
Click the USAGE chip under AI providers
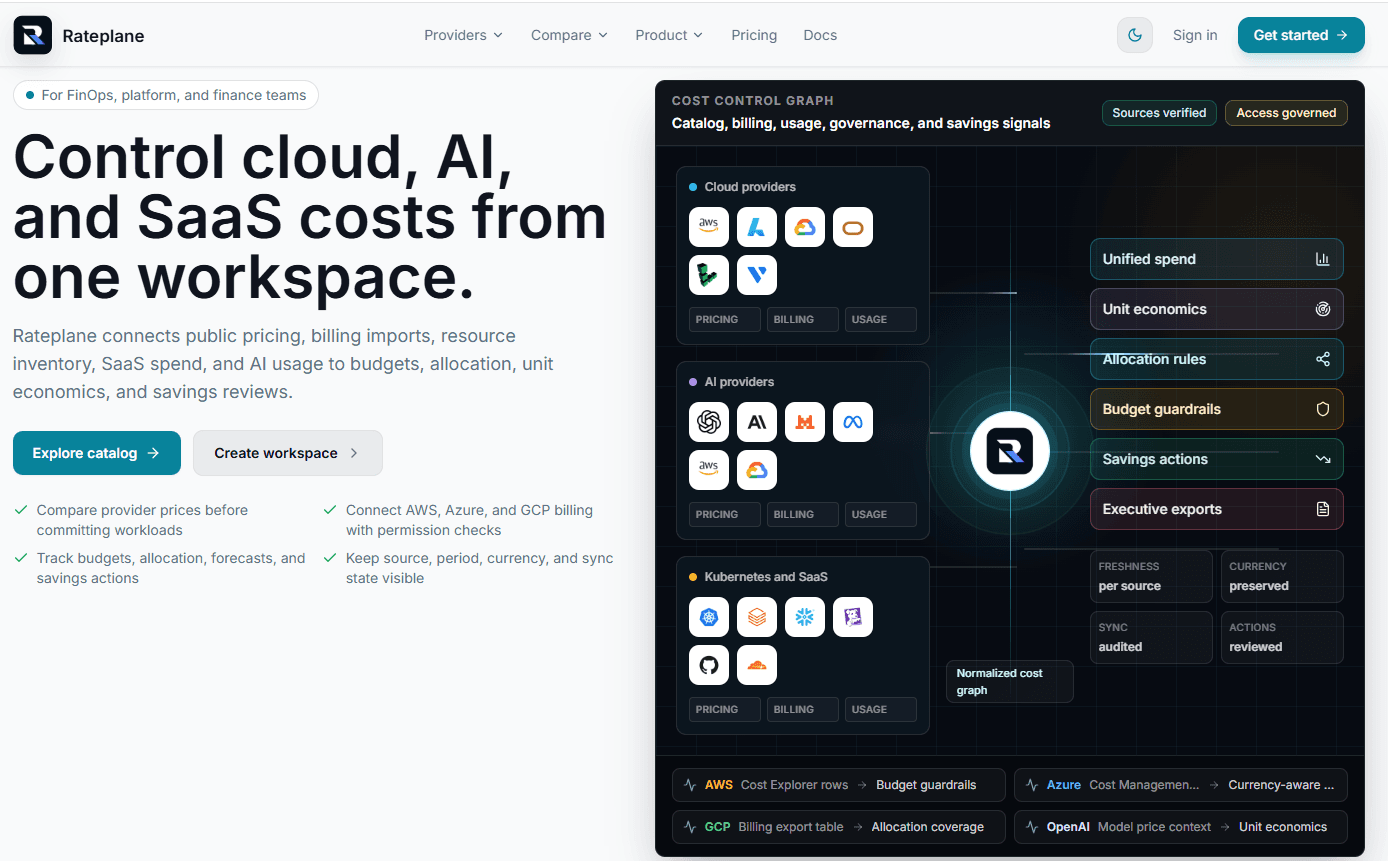point(881,514)
